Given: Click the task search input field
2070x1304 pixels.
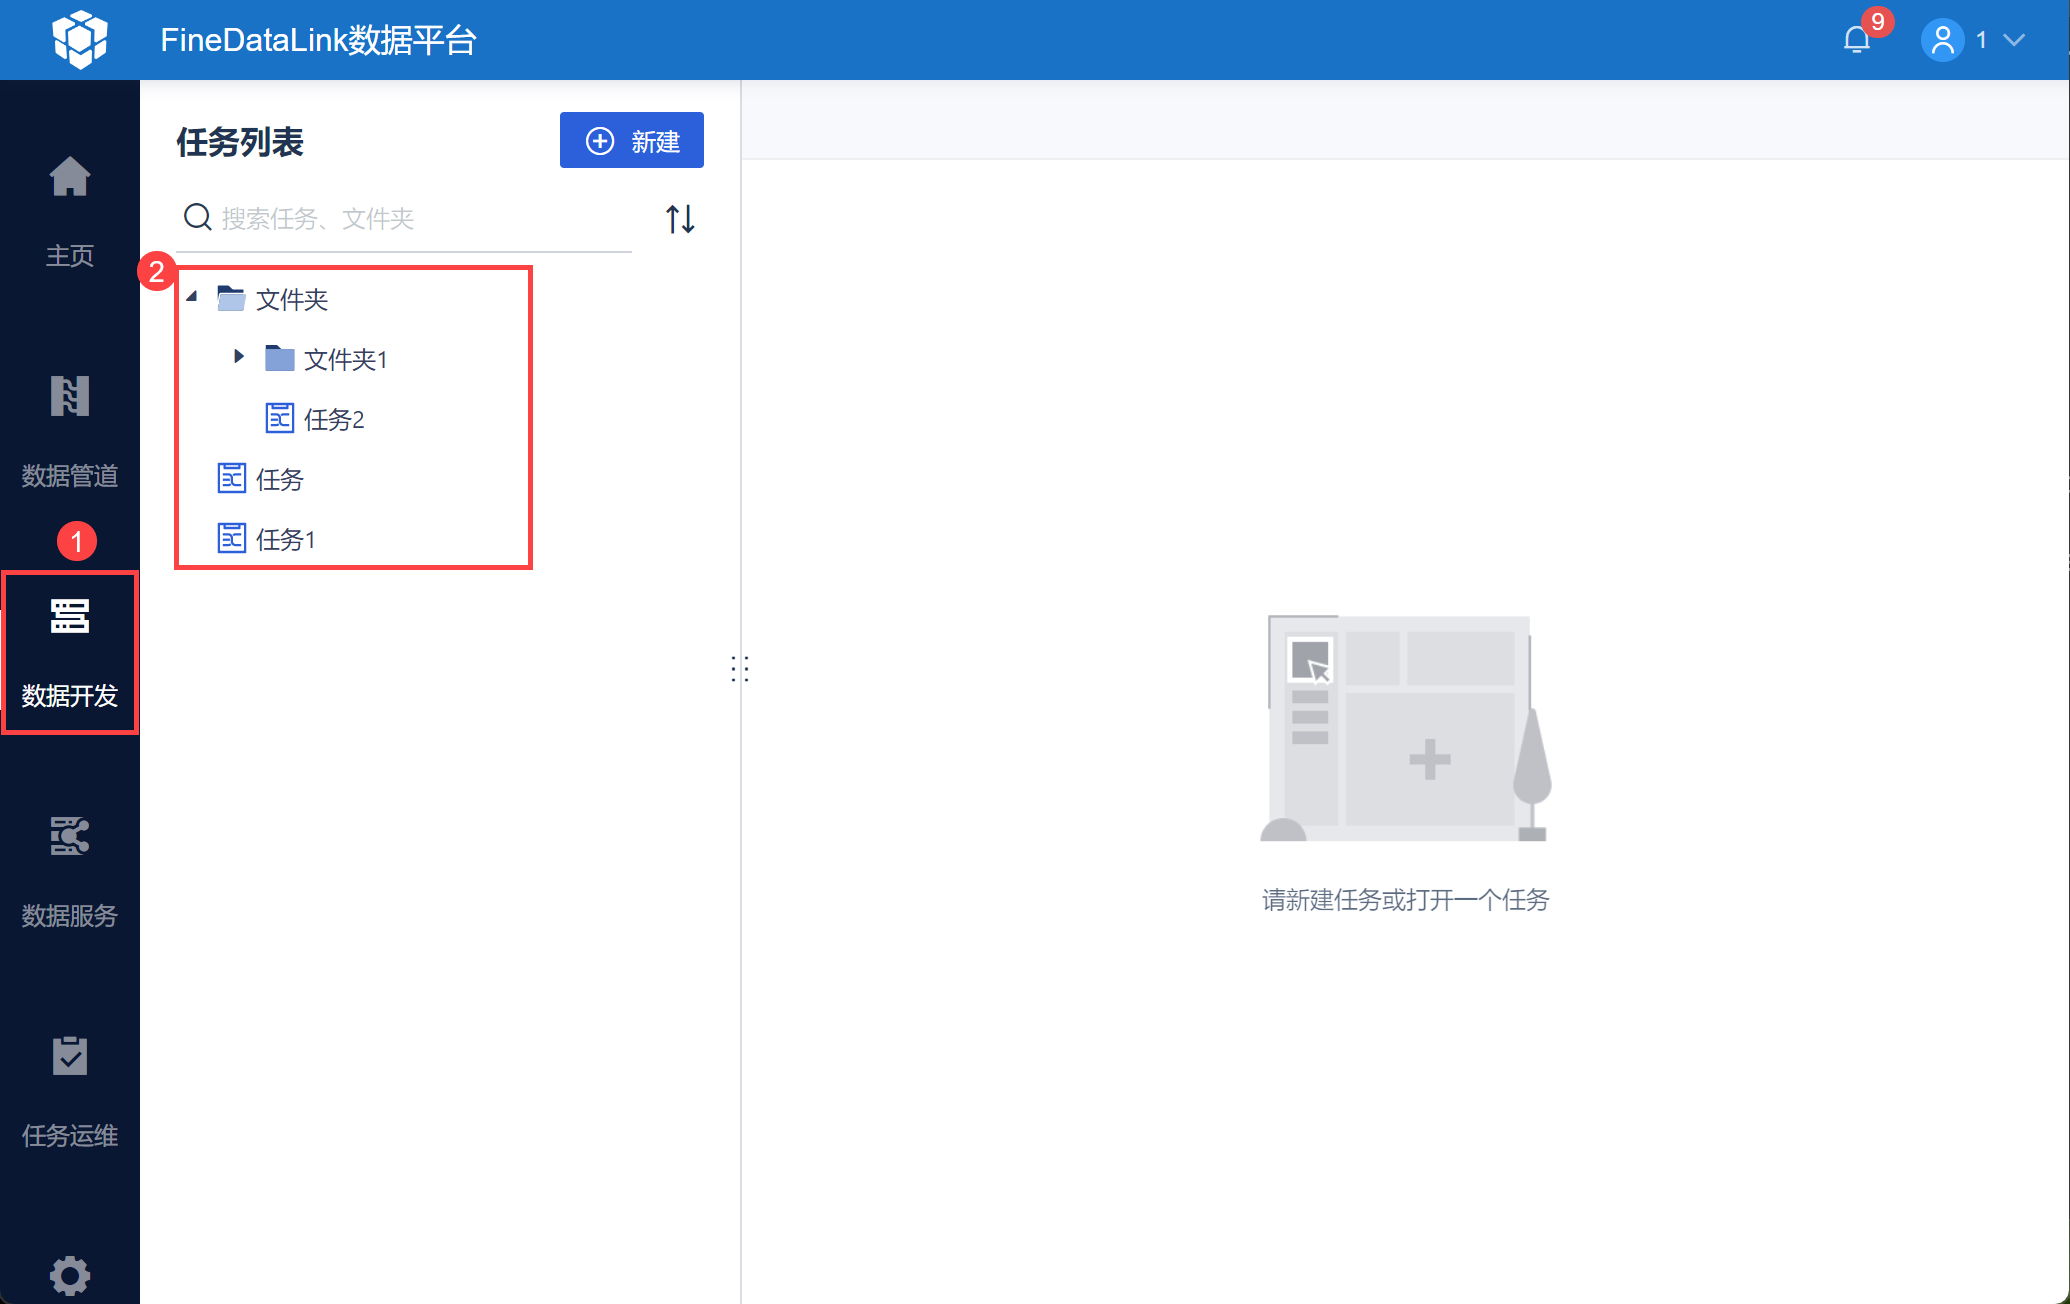Looking at the screenshot, I should pyautogui.click(x=404, y=218).
